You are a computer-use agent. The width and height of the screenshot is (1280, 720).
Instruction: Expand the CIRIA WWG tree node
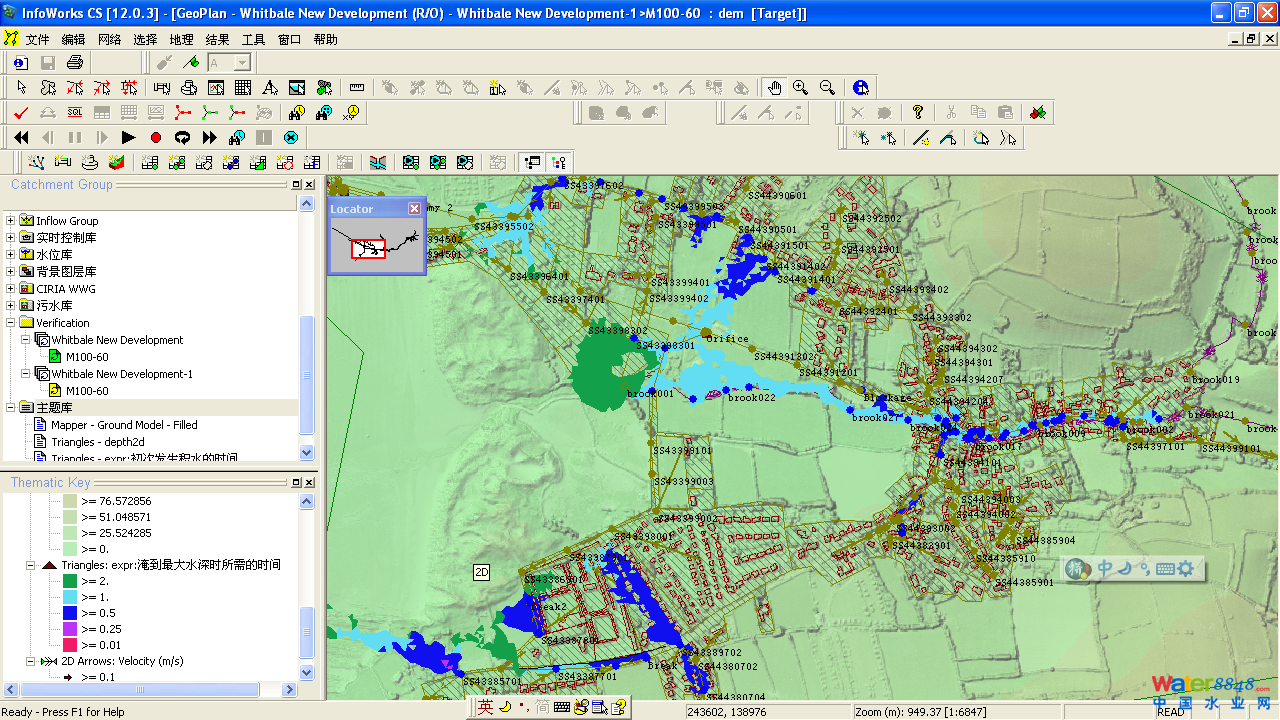[x=11, y=289]
